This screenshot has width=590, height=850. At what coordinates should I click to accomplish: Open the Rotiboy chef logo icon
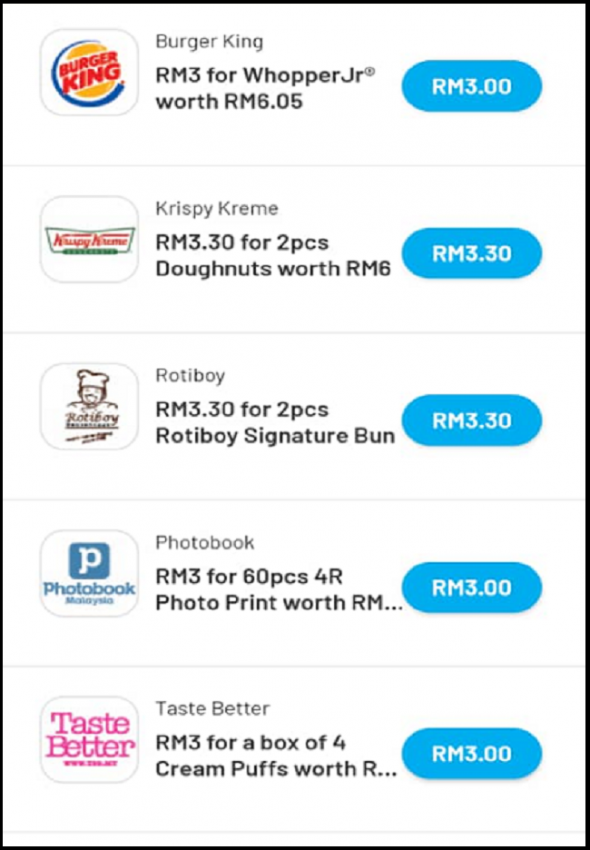coord(89,406)
